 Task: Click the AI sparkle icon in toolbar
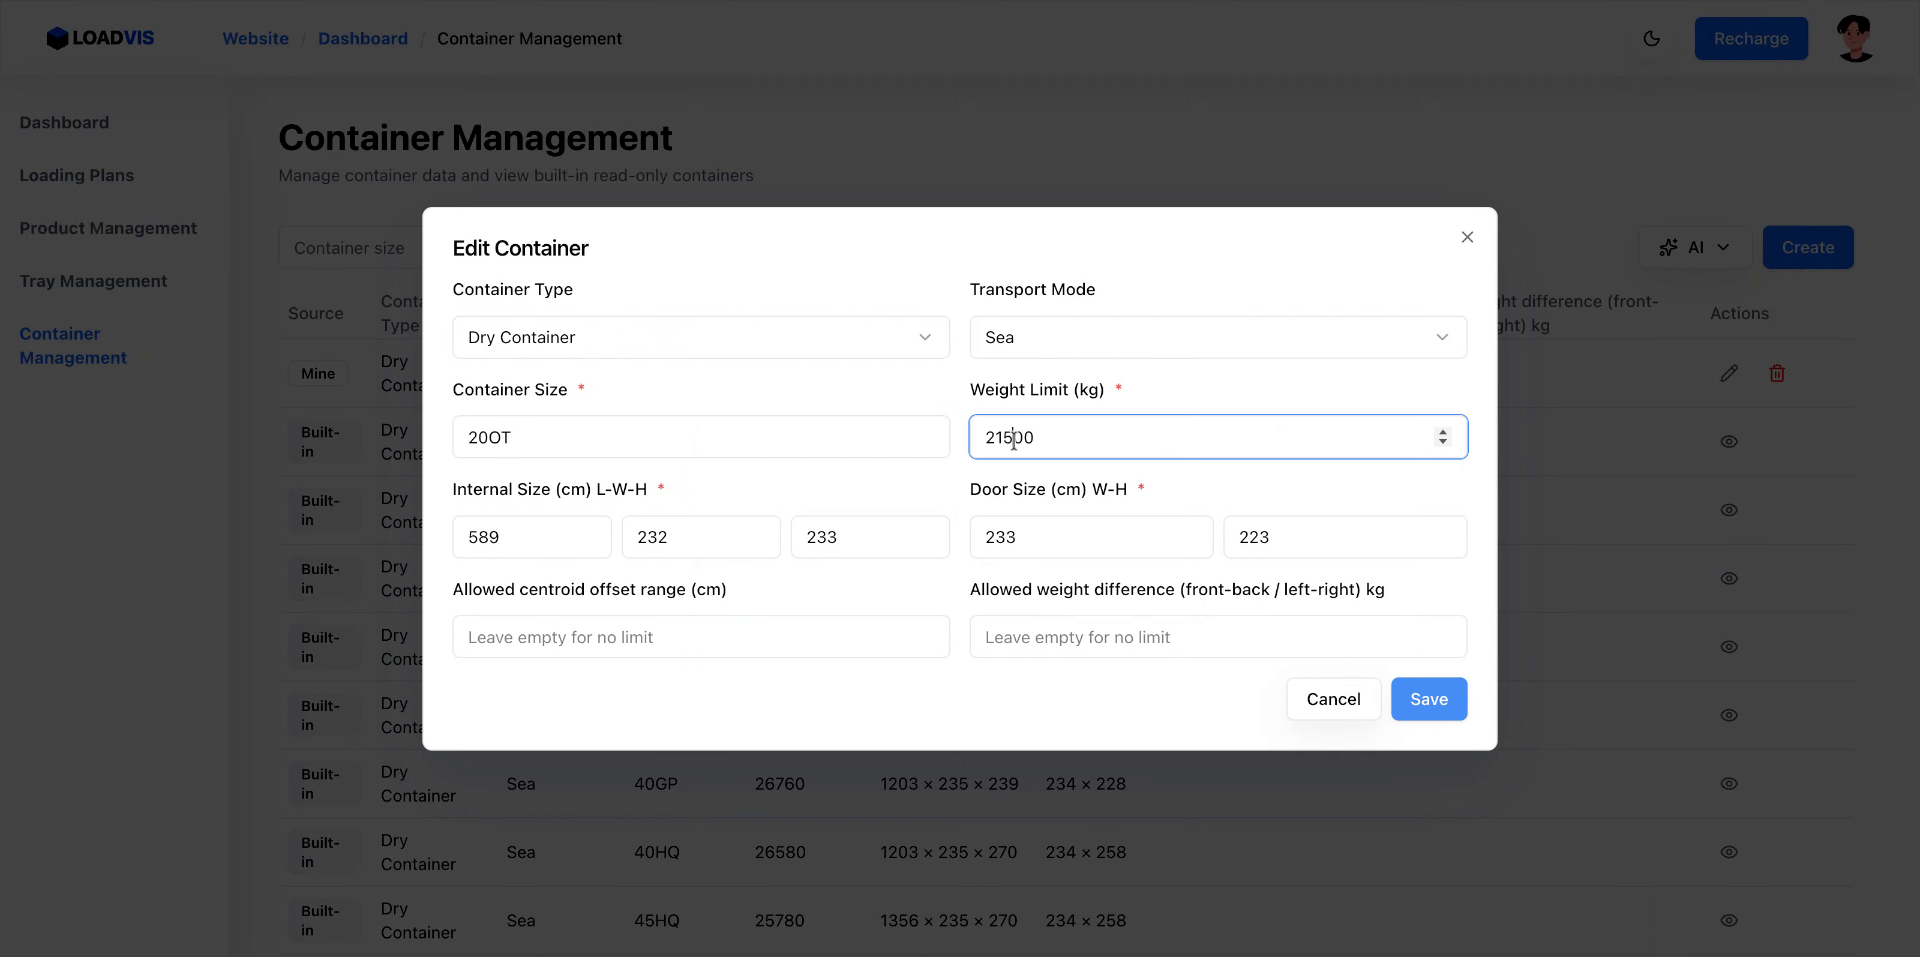(x=1668, y=247)
